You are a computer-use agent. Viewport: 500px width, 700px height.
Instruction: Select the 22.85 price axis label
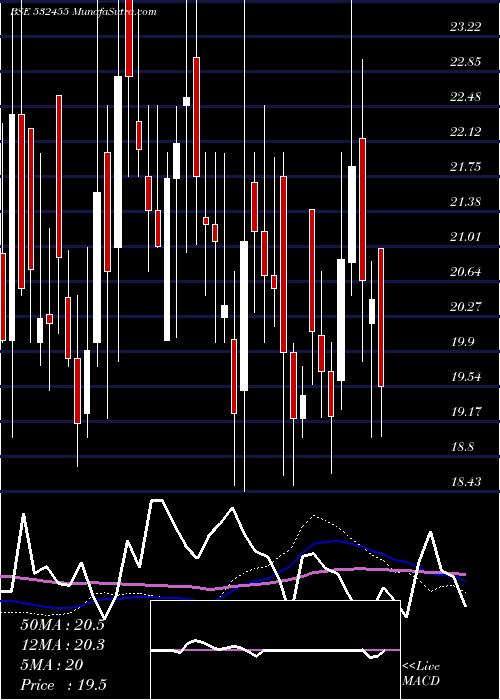(466, 61)
